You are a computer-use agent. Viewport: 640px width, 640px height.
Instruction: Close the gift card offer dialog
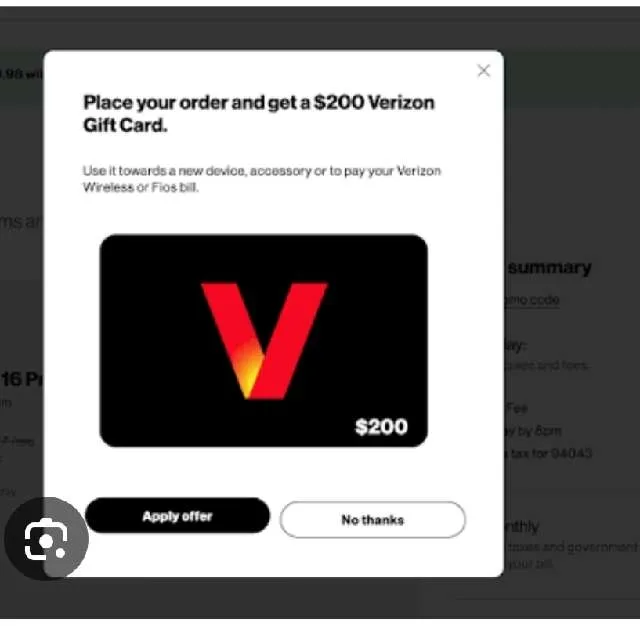pyautogui.click(x=484, y=71)
